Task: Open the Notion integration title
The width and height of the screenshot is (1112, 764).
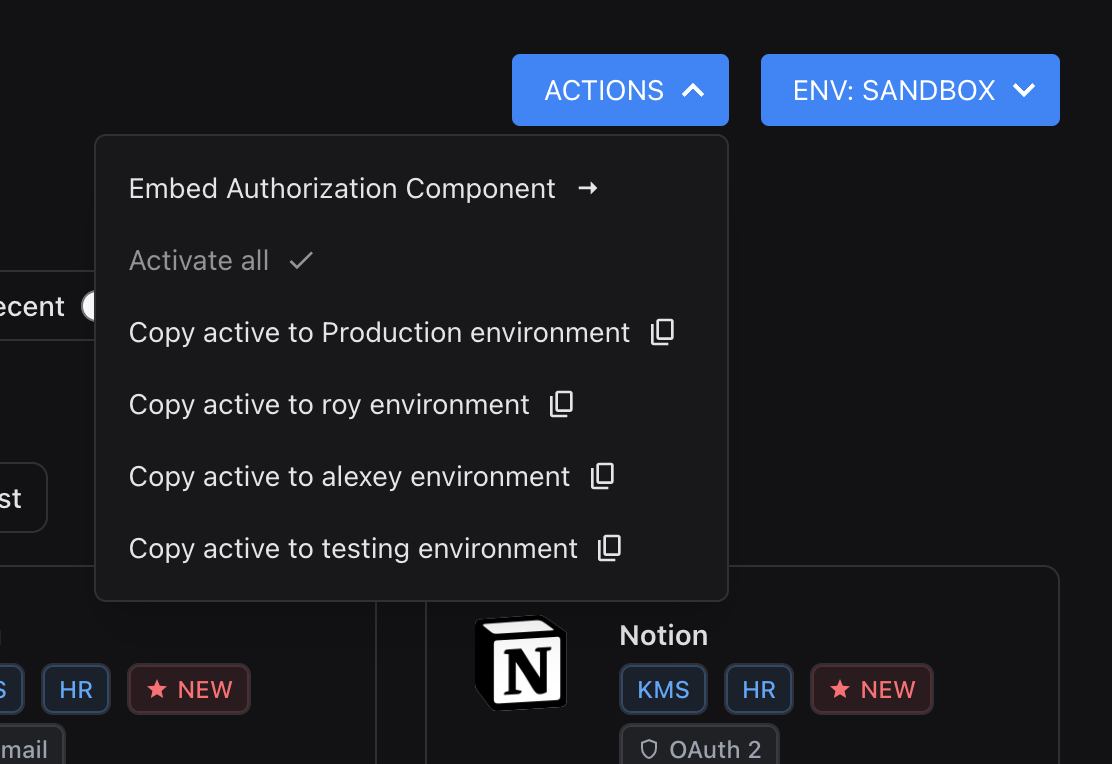Action: click(x=664, y=635)
